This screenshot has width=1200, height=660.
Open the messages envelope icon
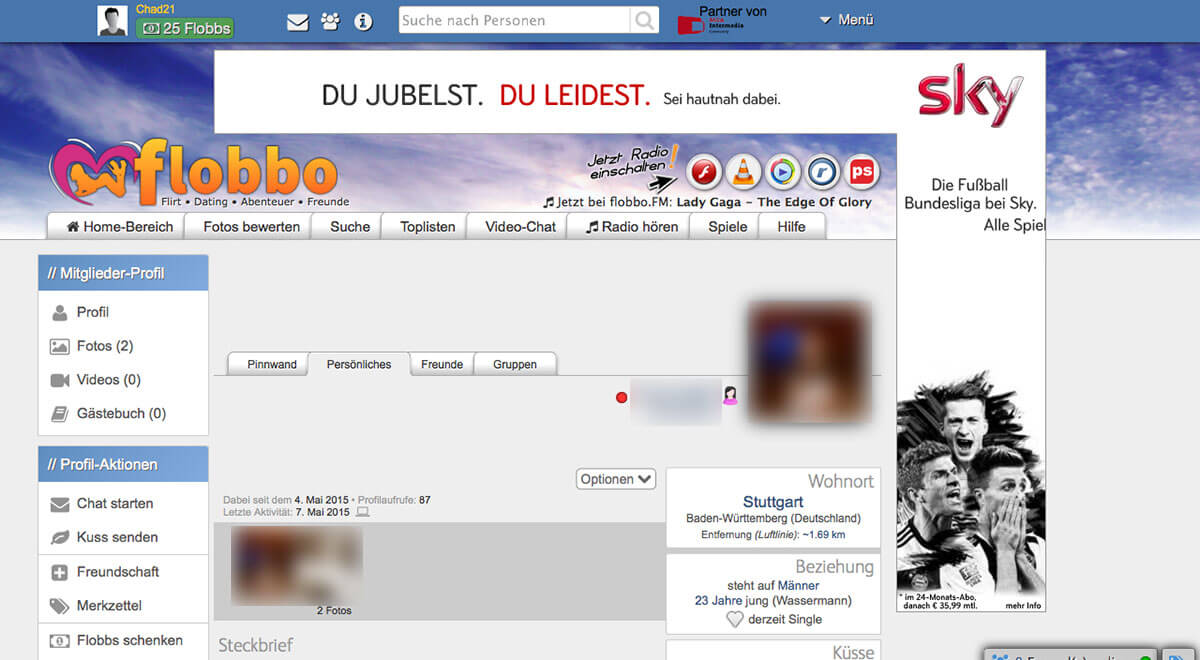click(x=297, y=22)
